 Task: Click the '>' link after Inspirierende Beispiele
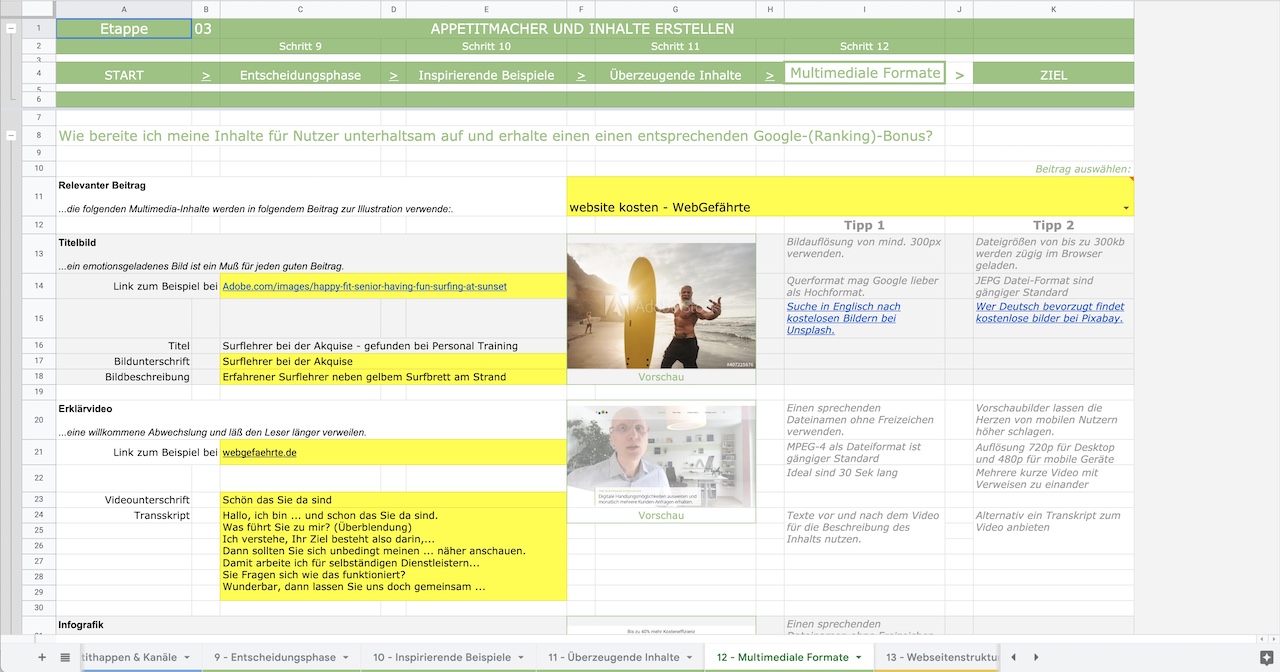click(x=581, y=75)
